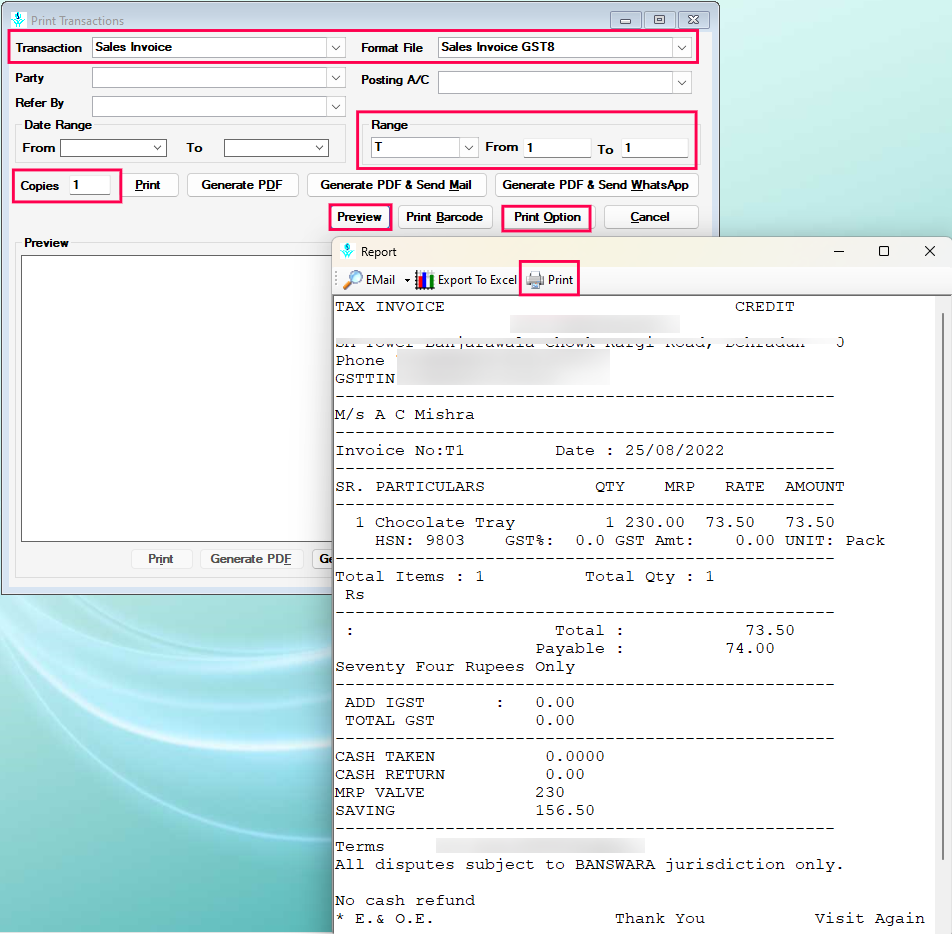
Task: Minimize the Print Transactions window
Action: click(x=625, y=20)
